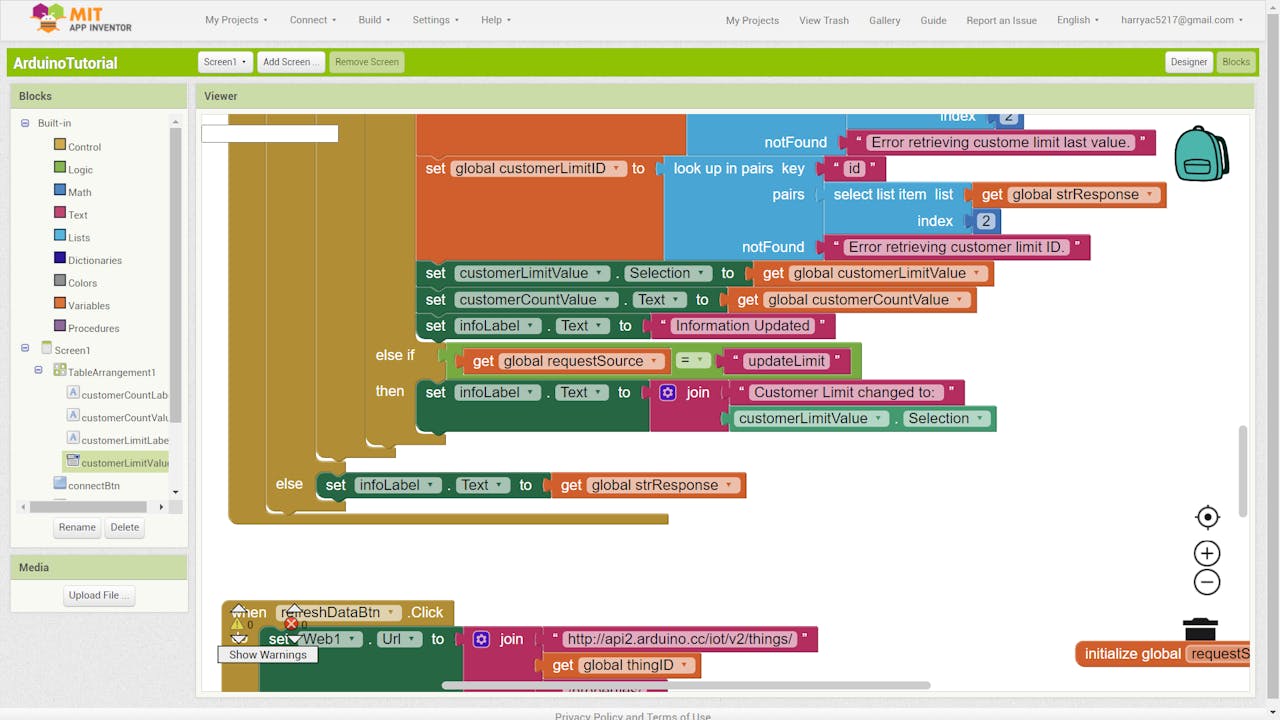The image size is (1280, 720).
Task: Open the Lists blocks drawer
Action: click(78, 238)
